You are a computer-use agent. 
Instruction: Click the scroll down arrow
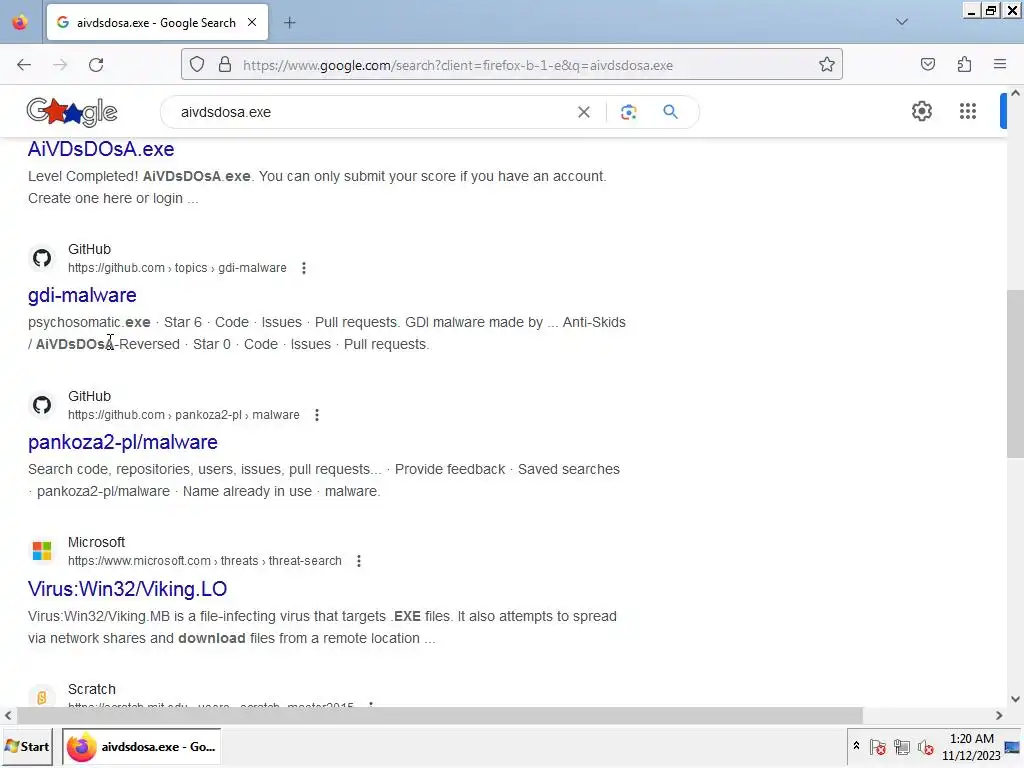1015,699
